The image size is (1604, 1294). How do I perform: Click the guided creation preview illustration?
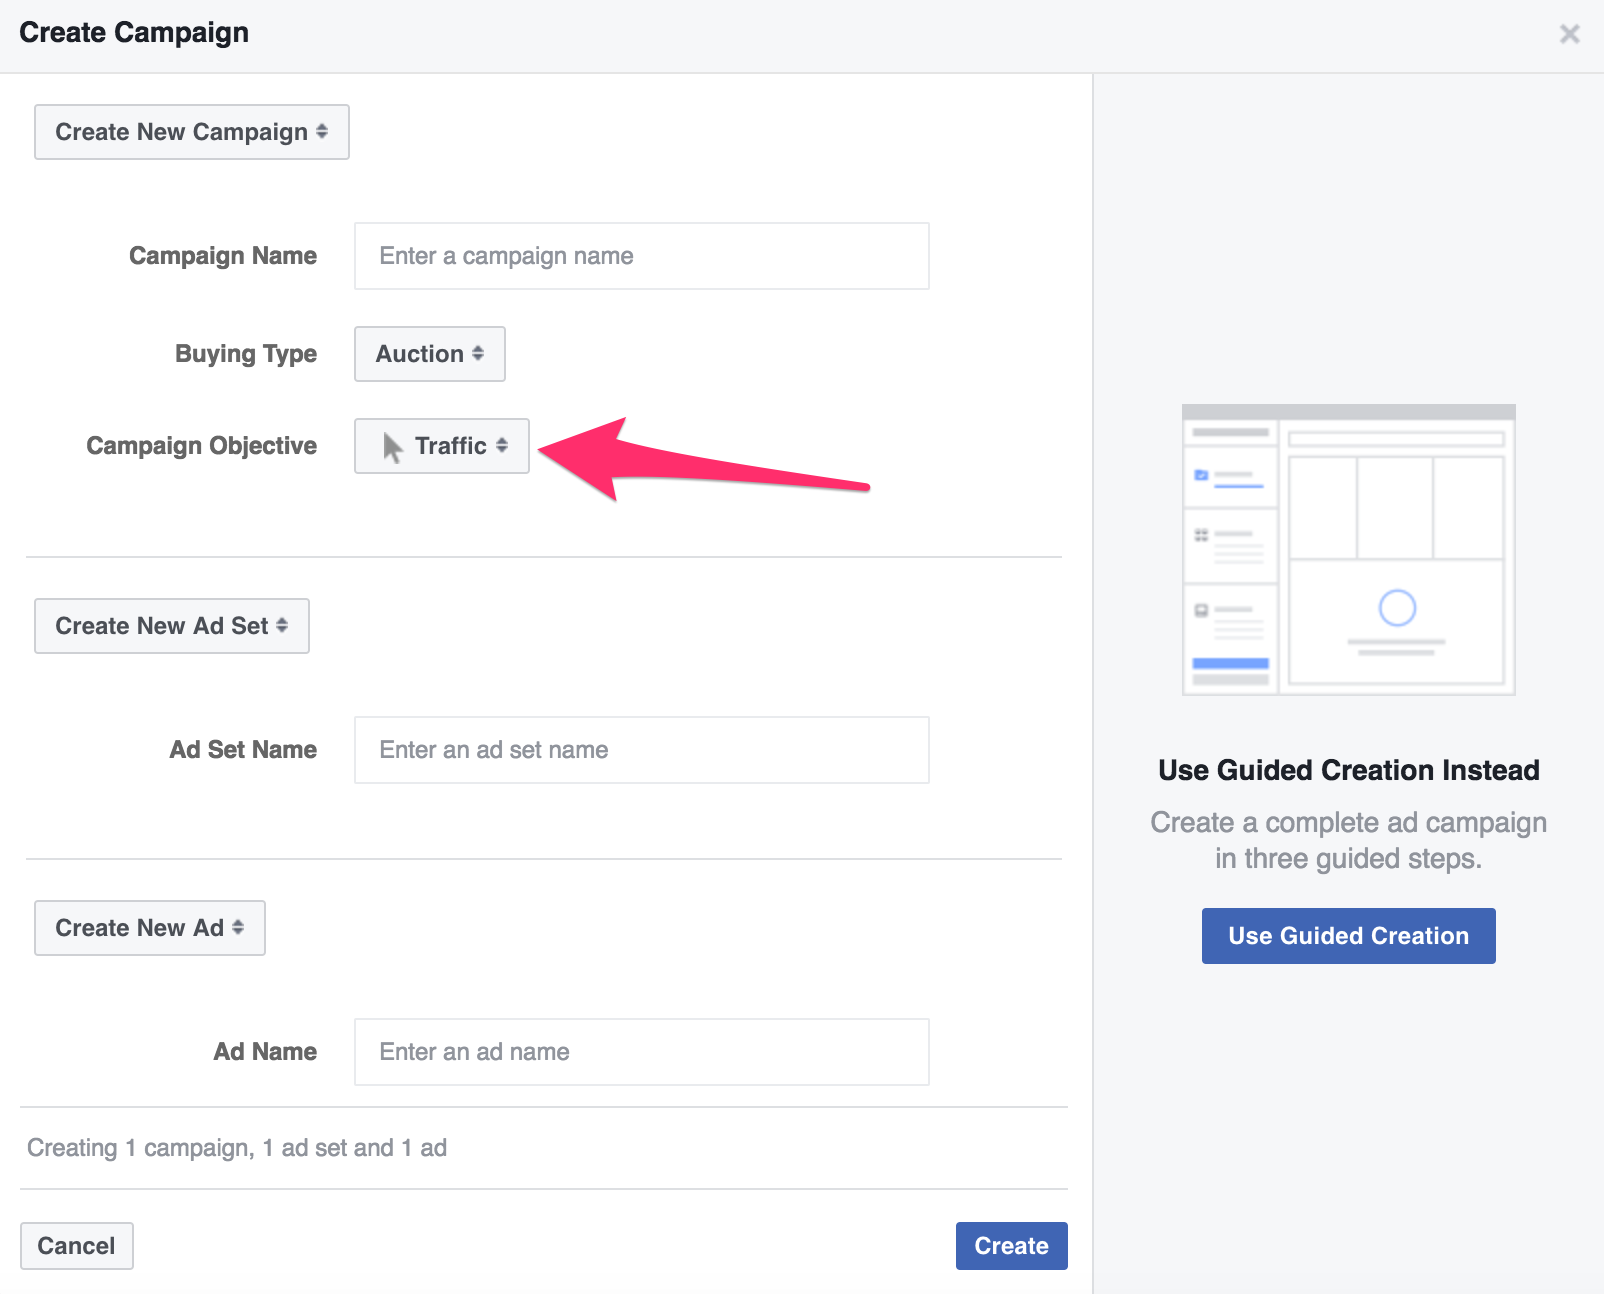(x=1349, y=550)
